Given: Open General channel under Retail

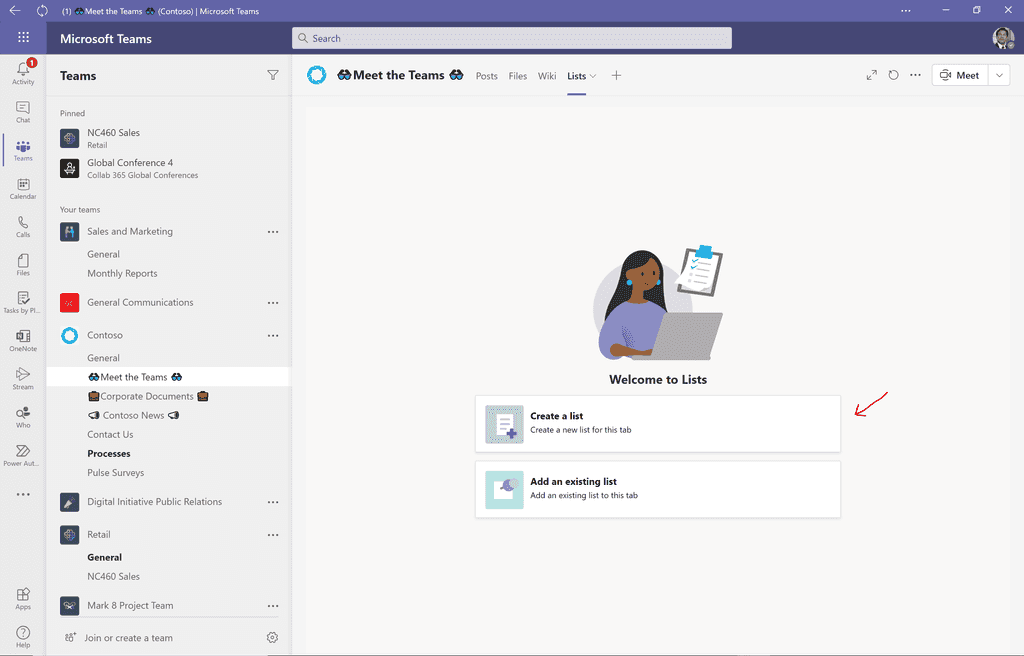Looking at the screenshot, I should tap(104, 557).
